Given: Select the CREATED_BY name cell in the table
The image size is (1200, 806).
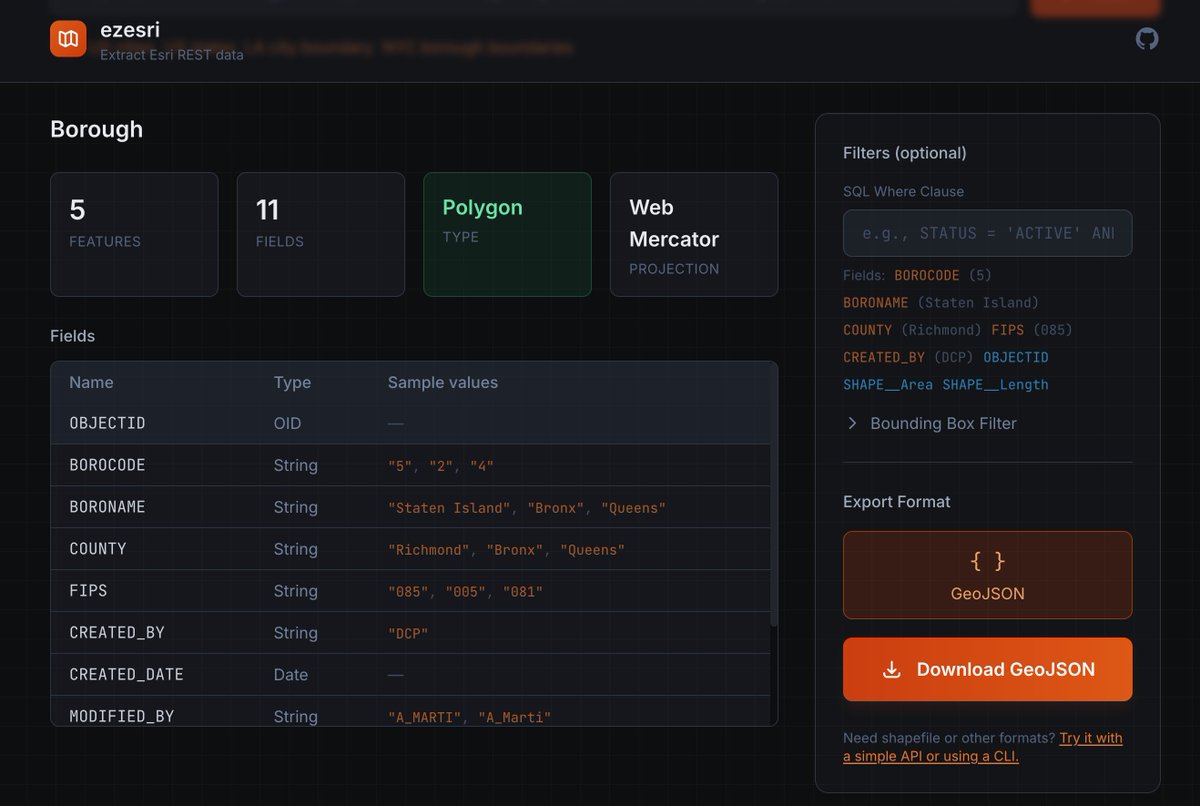Looking at the screenshot, I should tap(117, 633).
